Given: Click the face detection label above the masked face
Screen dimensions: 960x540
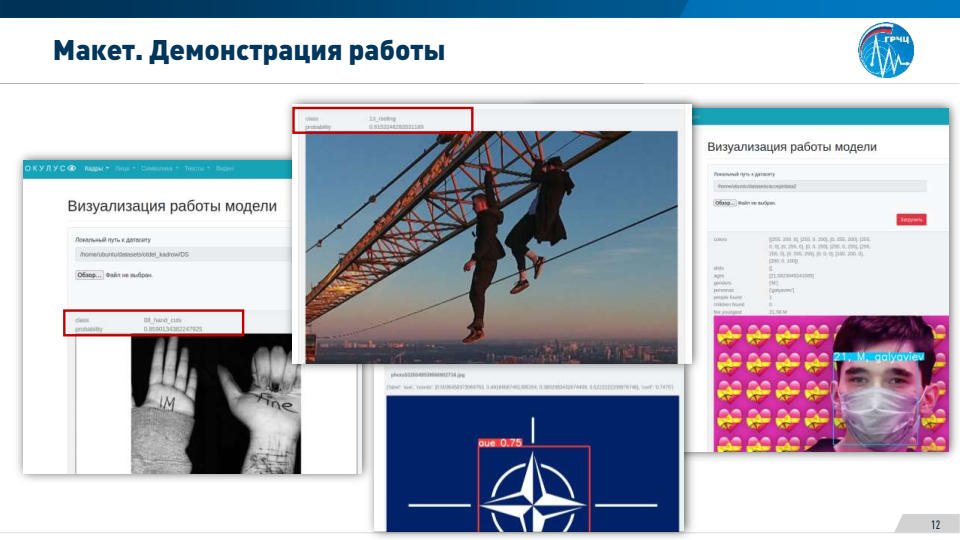Looking at the screenshot, I should [x=879, y=356].
